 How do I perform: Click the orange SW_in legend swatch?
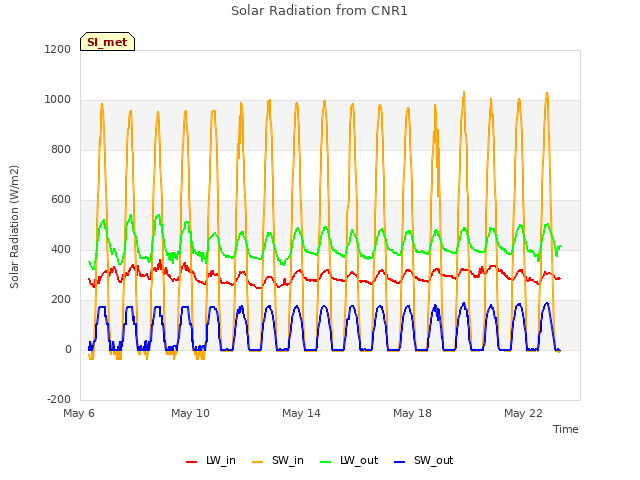(258, 462)
